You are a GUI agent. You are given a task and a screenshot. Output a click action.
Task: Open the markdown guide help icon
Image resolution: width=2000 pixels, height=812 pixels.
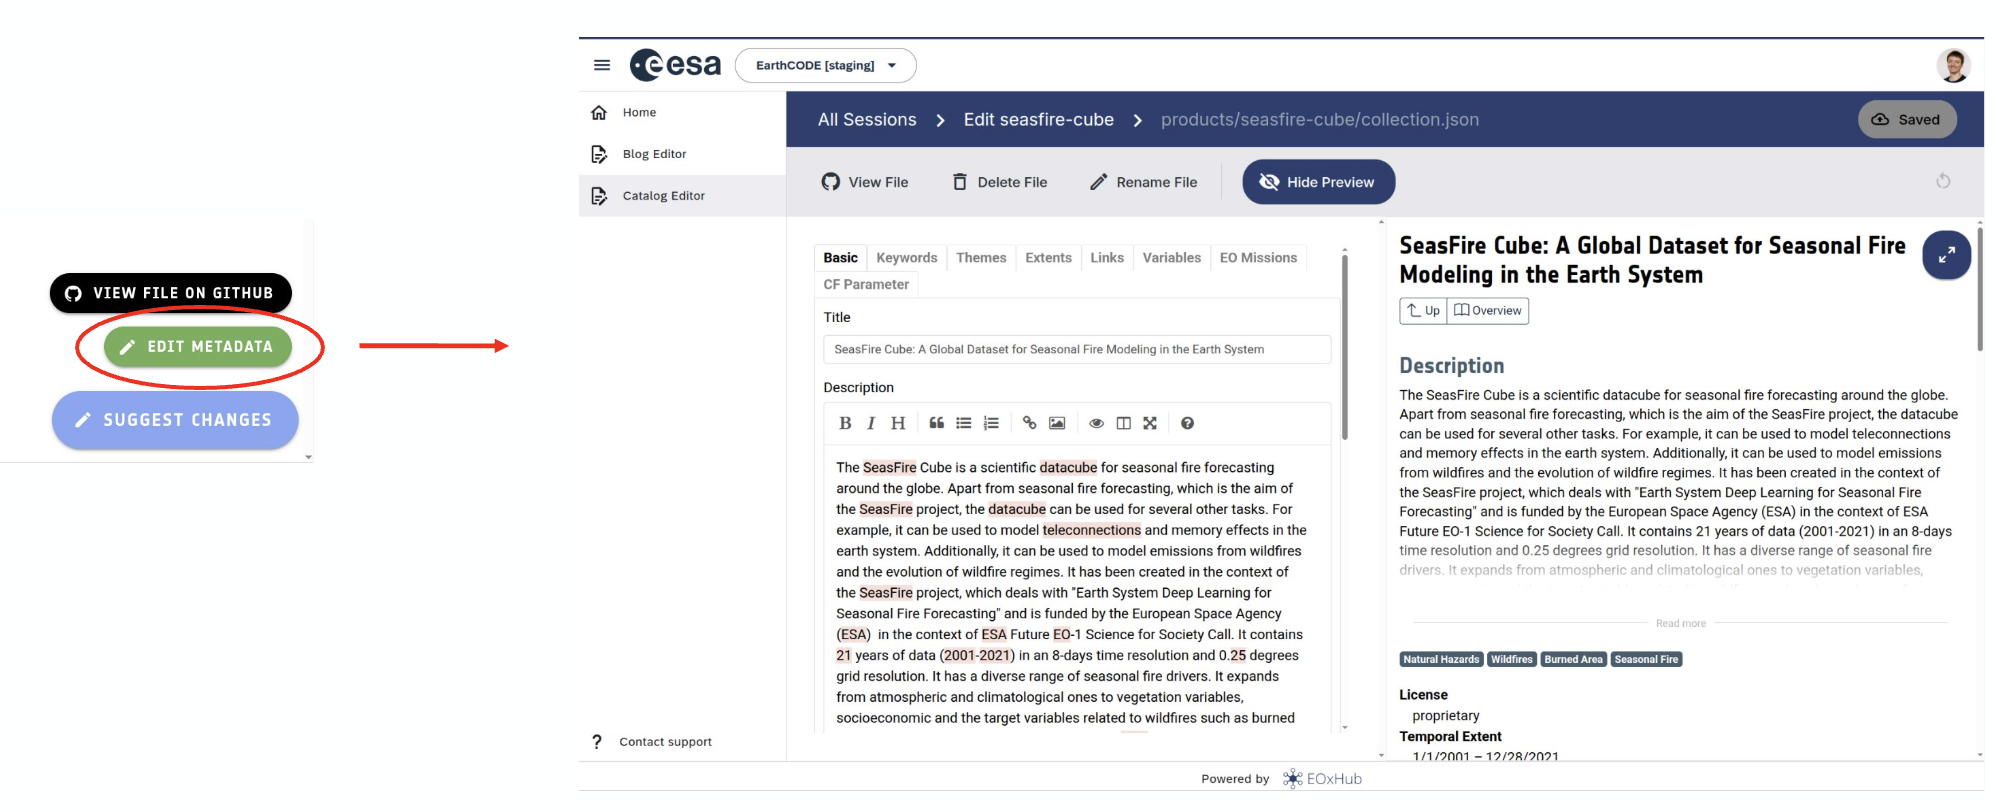coord(1187,423)
